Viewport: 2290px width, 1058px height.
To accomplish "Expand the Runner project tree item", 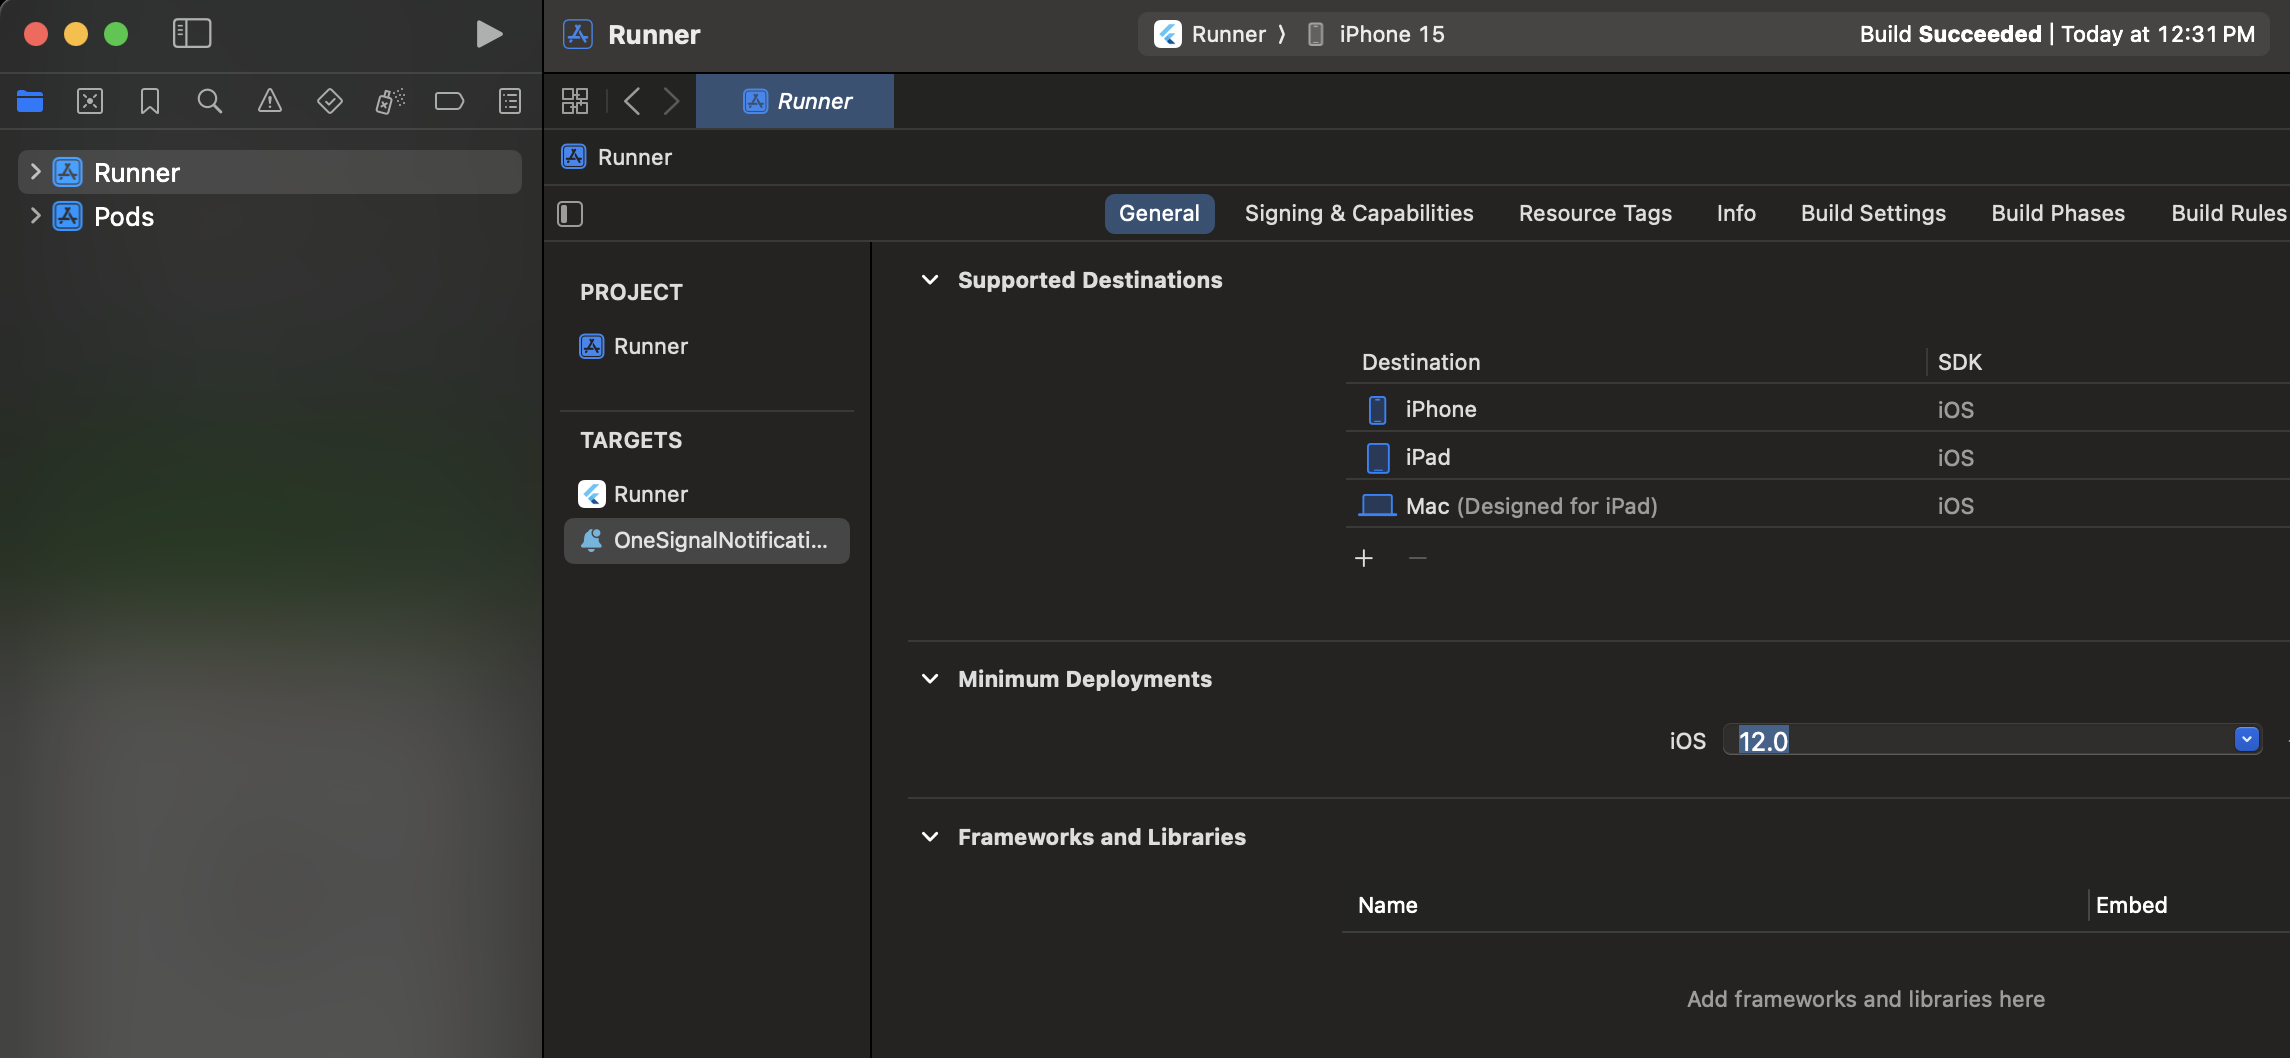I will click(35, 172).
